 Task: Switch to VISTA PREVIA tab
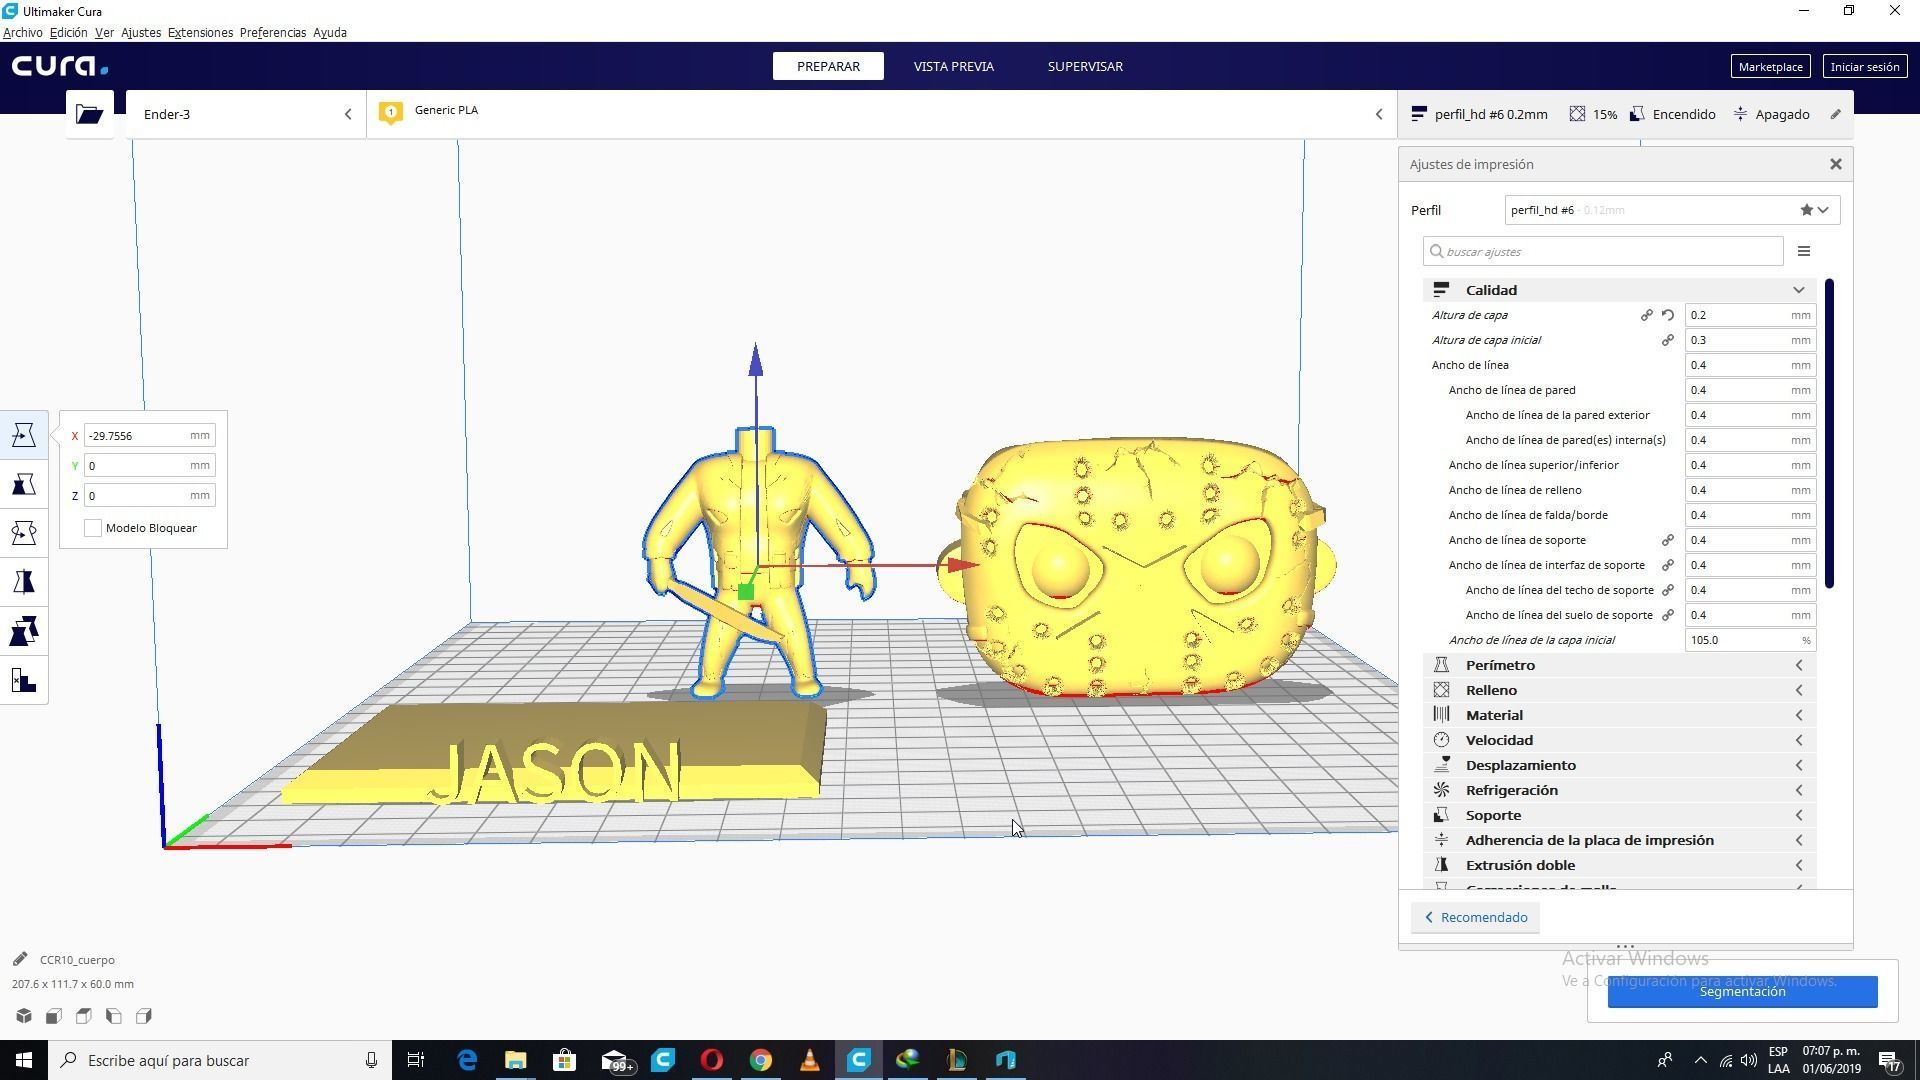click(953, 66)
